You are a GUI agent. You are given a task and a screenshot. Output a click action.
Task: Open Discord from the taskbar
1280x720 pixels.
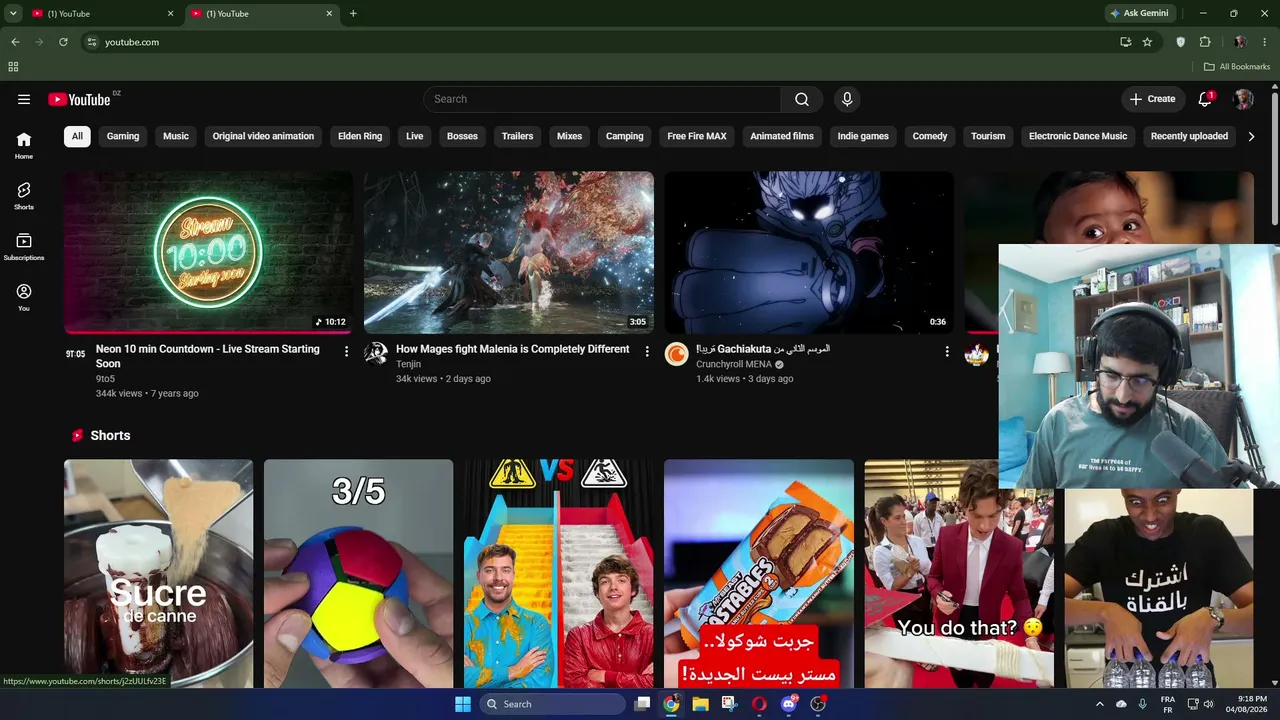(x=789, y=704)
